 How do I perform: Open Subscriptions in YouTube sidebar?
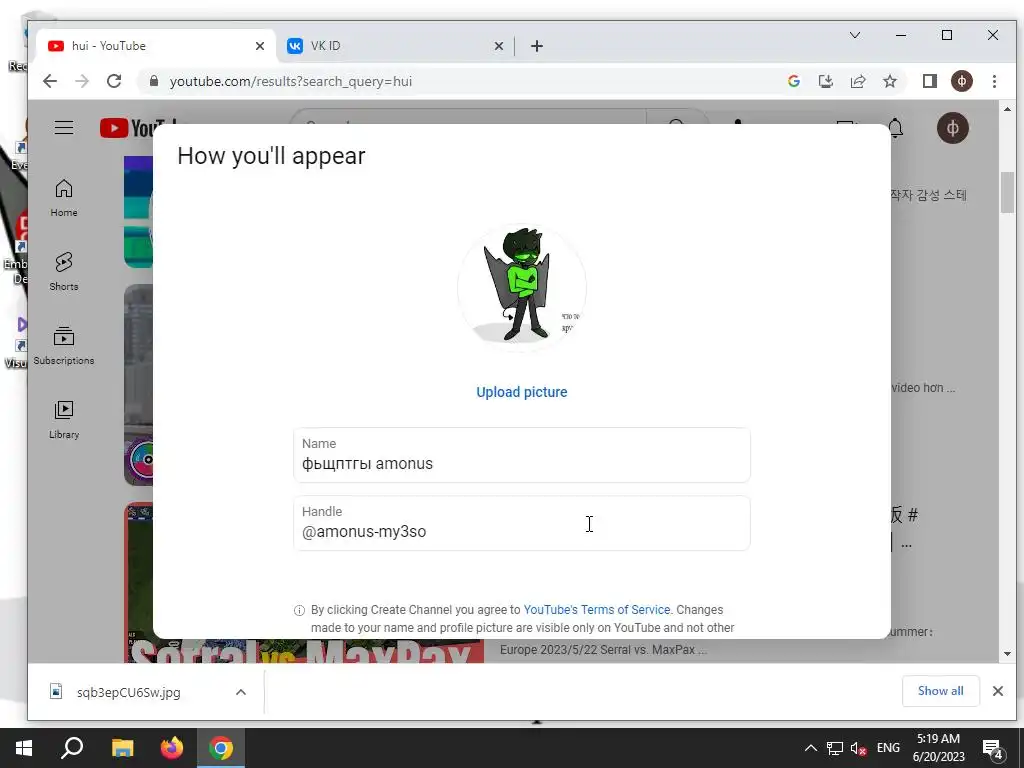(64, 345)
